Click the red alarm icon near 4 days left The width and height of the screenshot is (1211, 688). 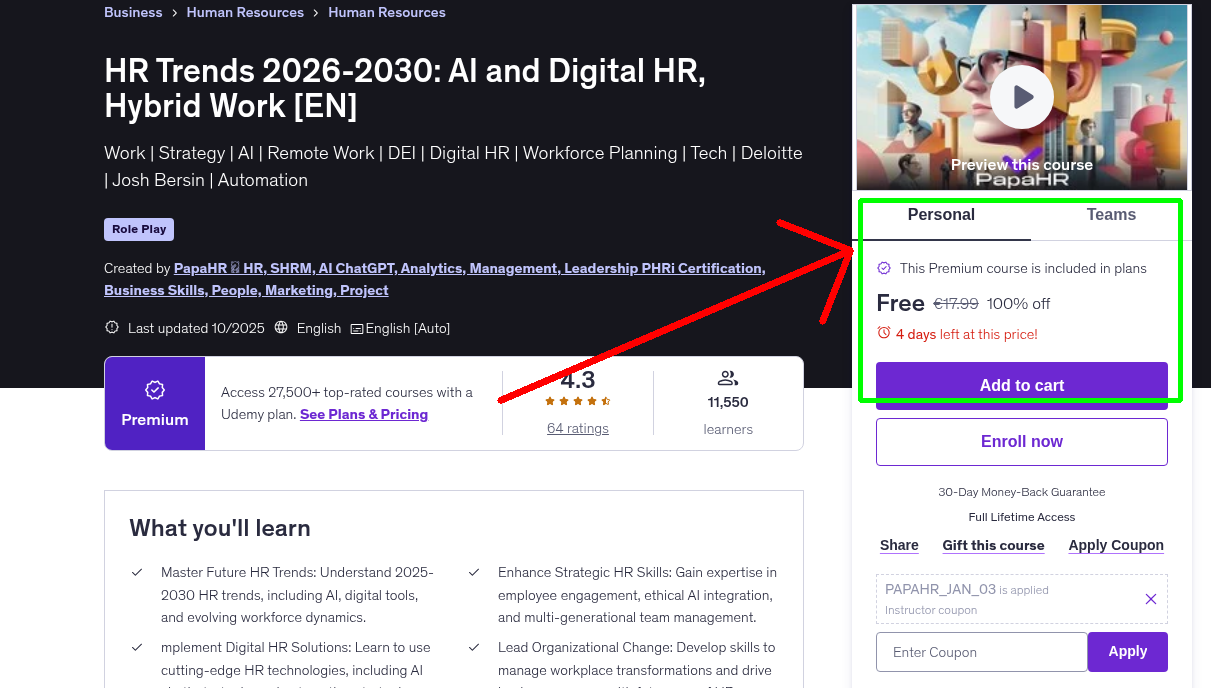(x=885, y=335)
